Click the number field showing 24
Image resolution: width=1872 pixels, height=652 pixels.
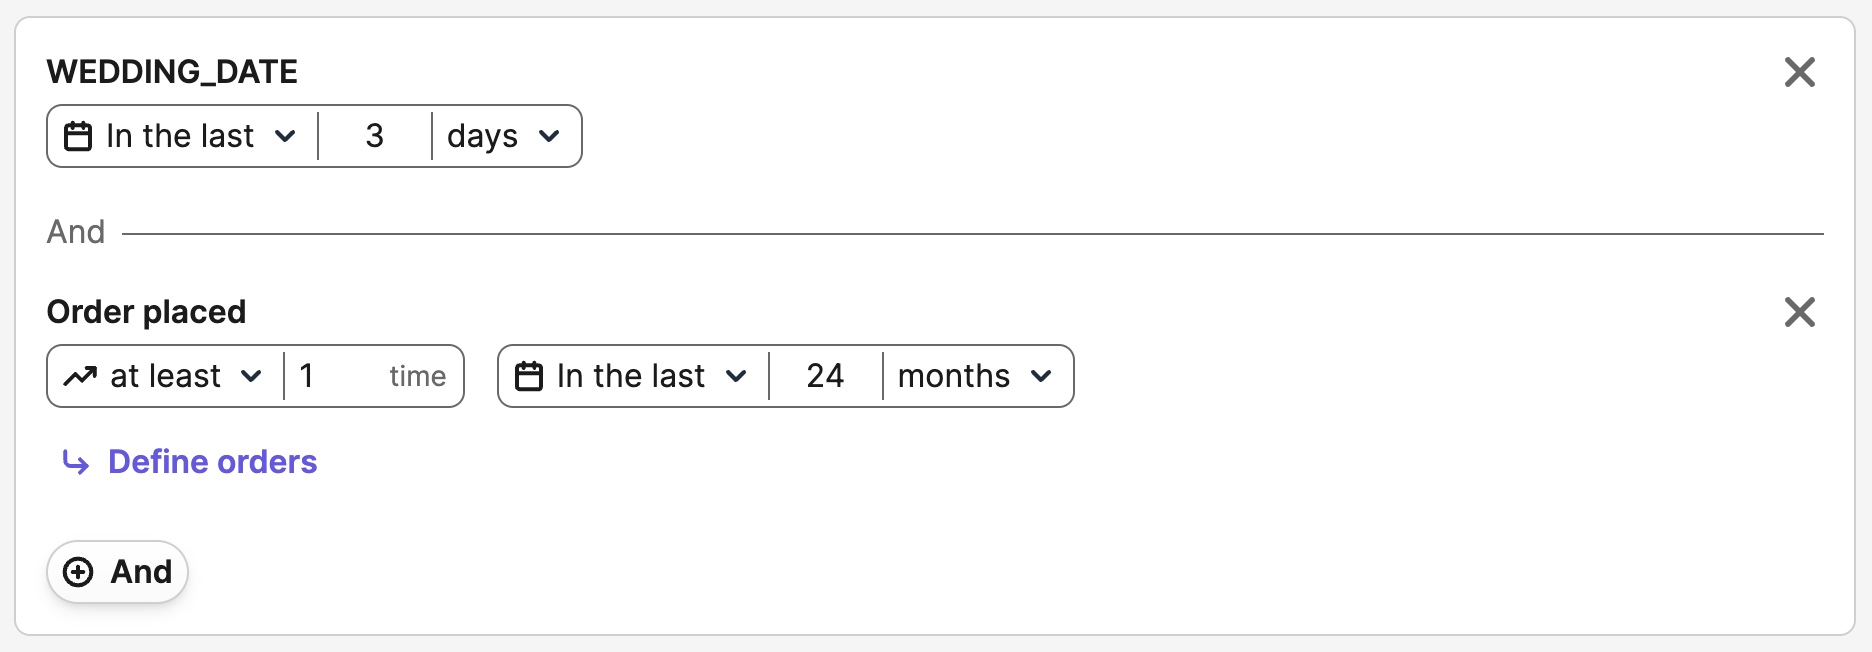(825, 376)
